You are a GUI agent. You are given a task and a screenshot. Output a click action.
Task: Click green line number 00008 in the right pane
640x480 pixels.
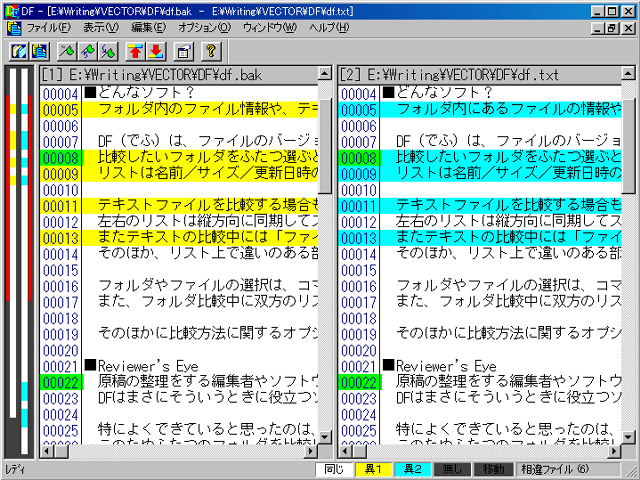[x=359, y=158]
